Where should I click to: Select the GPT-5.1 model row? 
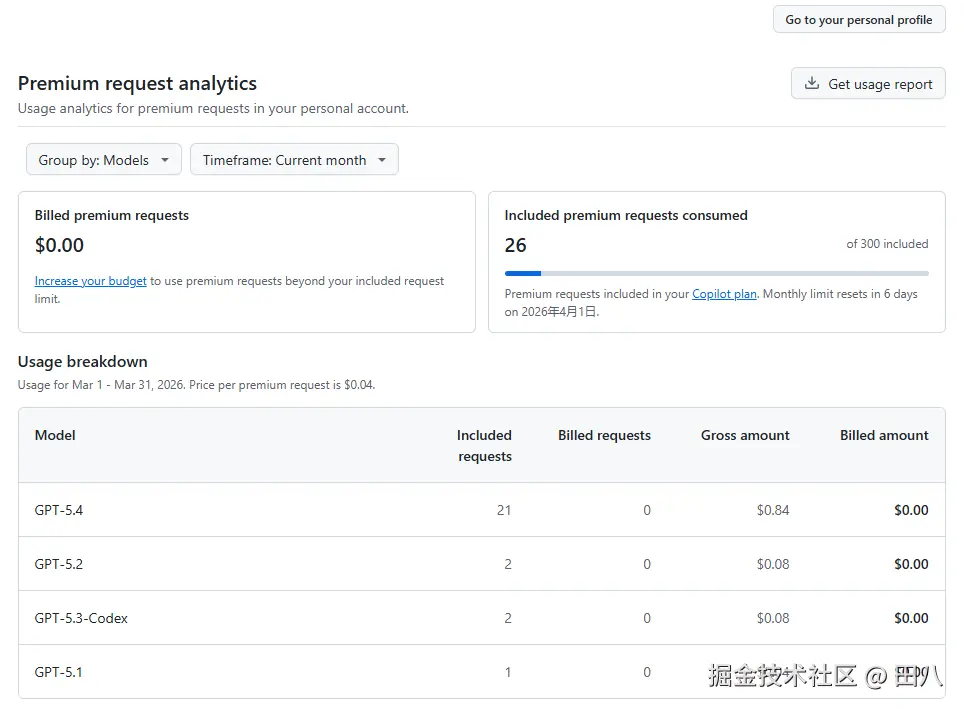pos(59,672)
